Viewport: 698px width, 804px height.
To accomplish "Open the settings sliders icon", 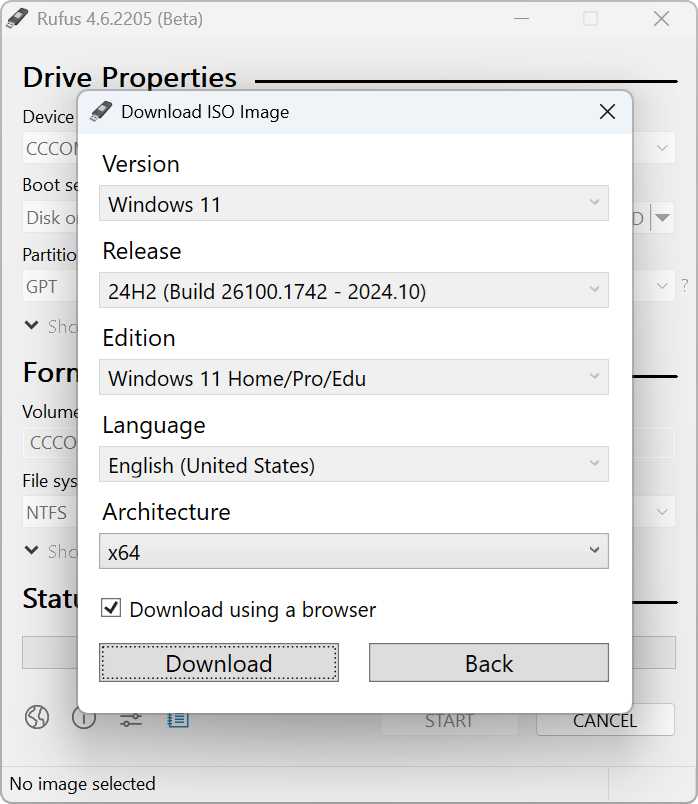I will [131, 719].
